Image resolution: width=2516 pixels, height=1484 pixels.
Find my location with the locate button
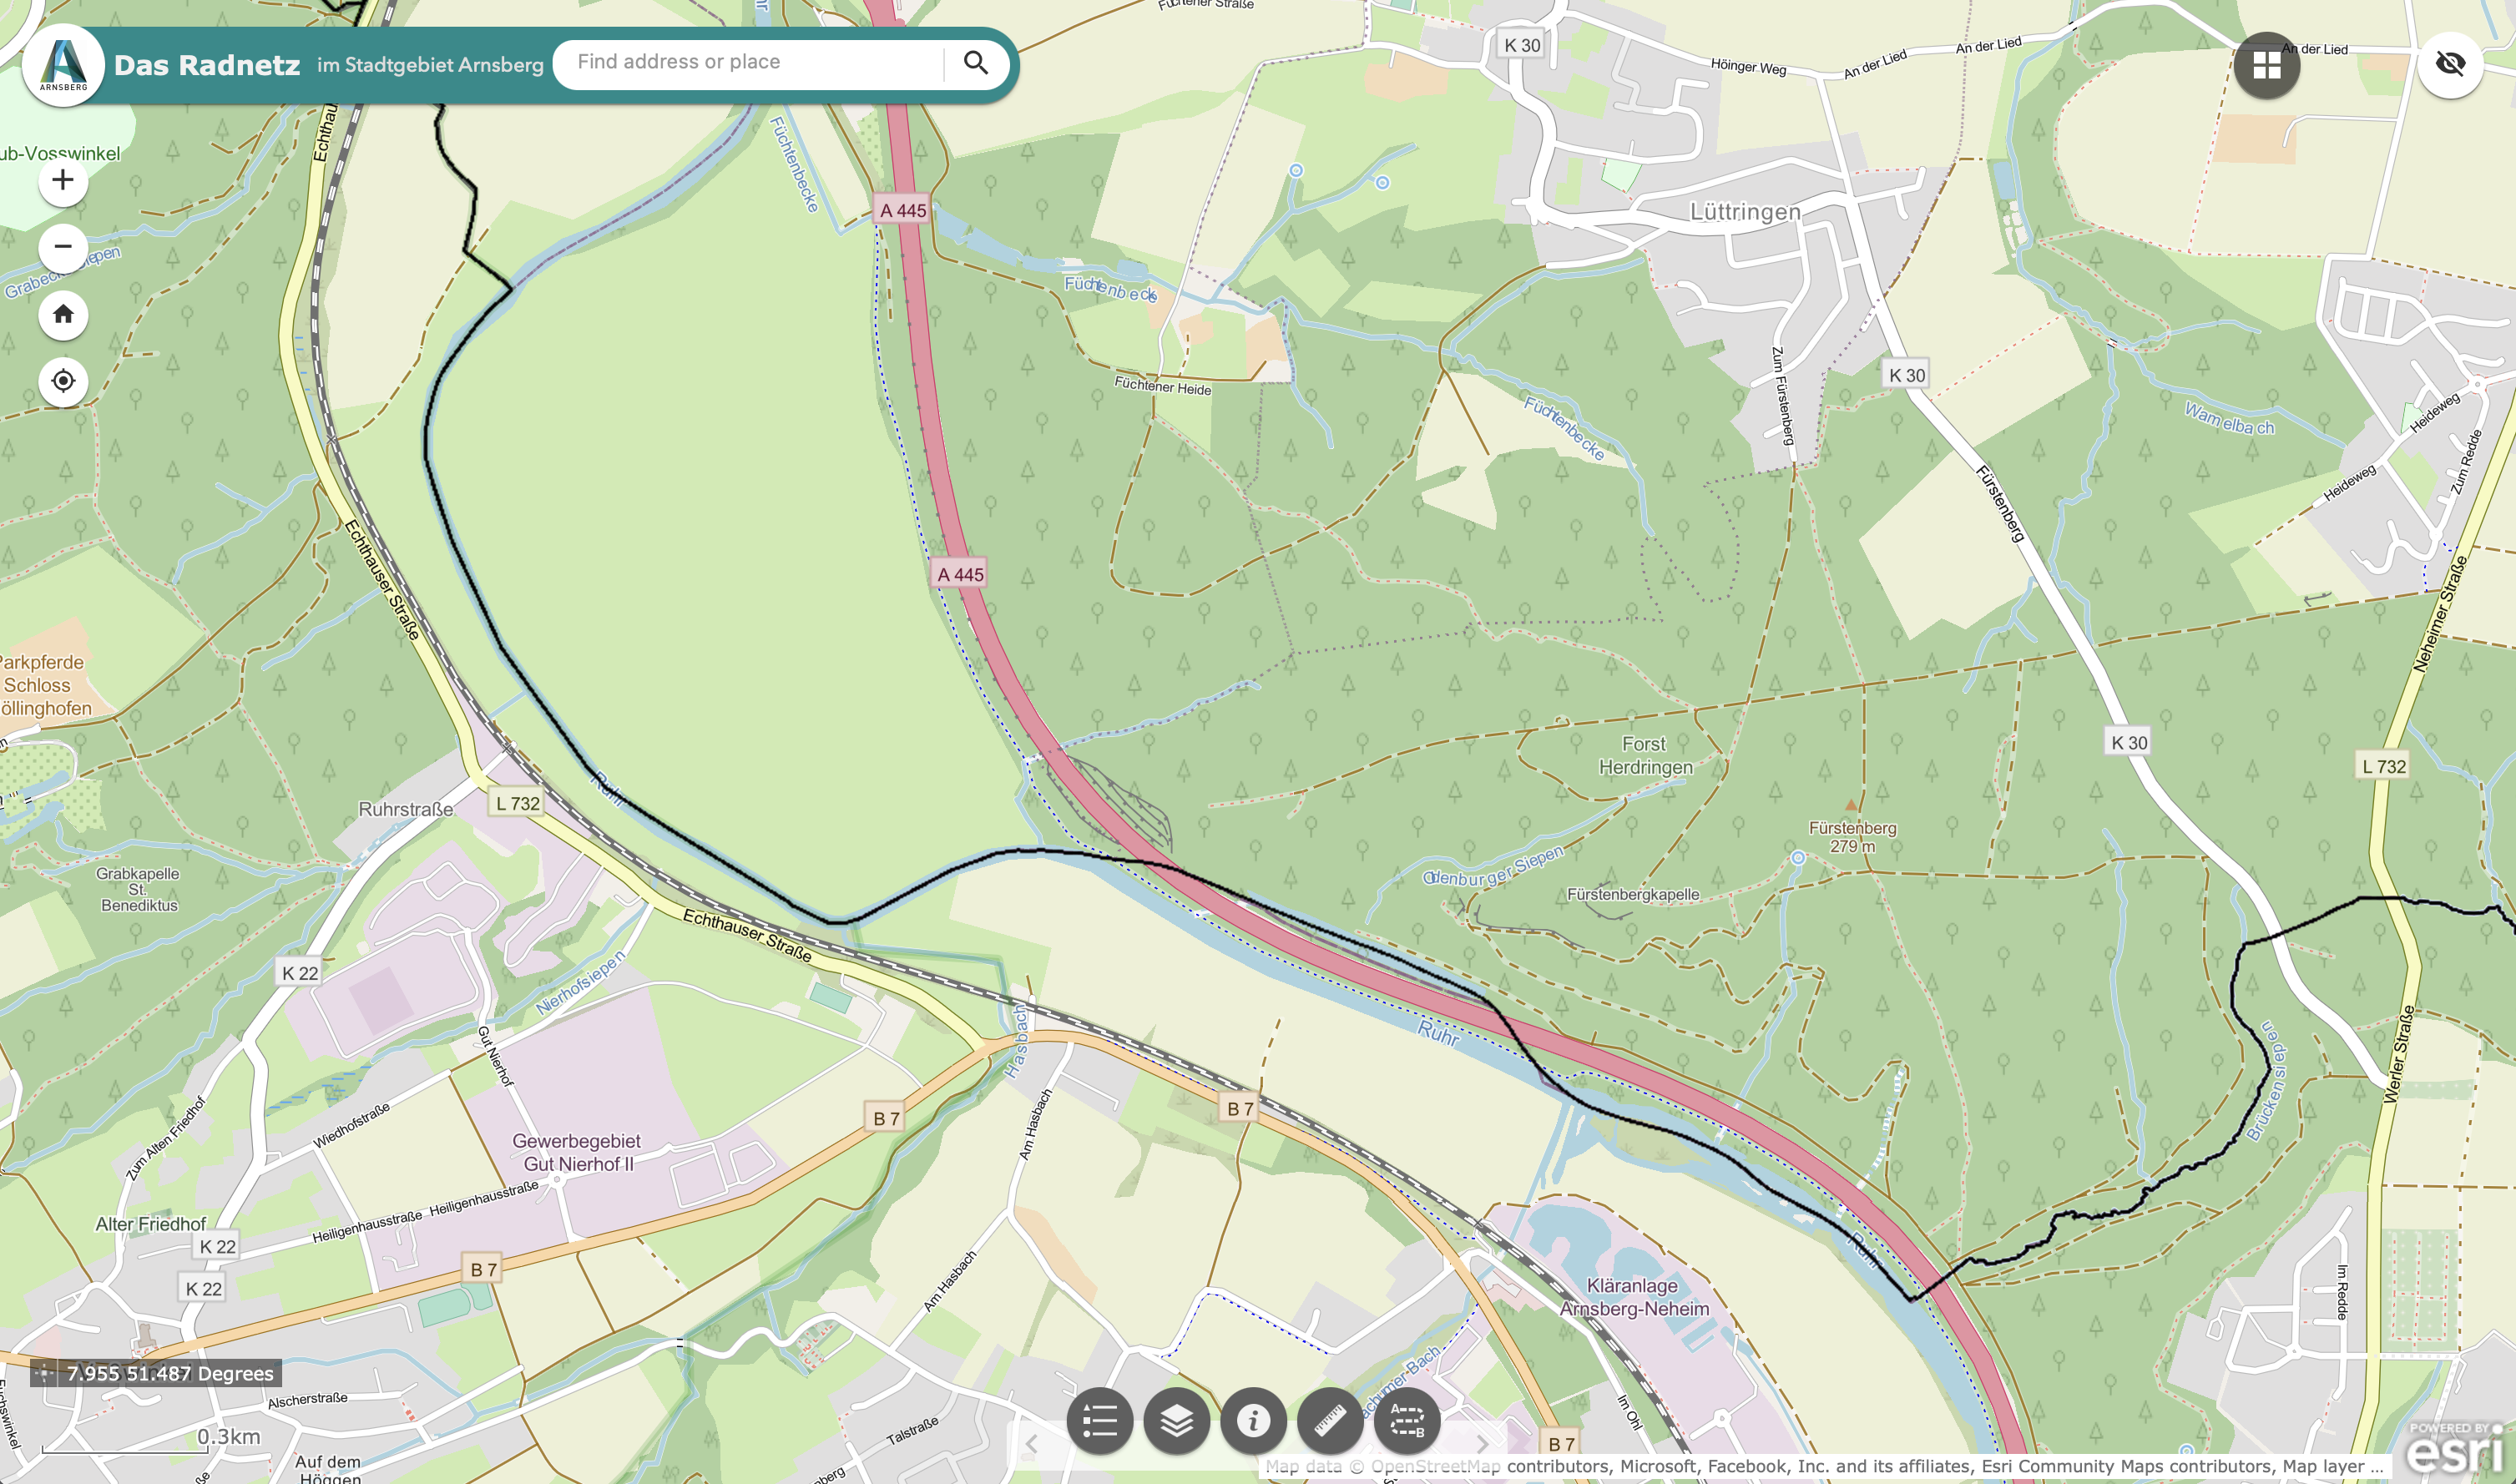point(63,381)
